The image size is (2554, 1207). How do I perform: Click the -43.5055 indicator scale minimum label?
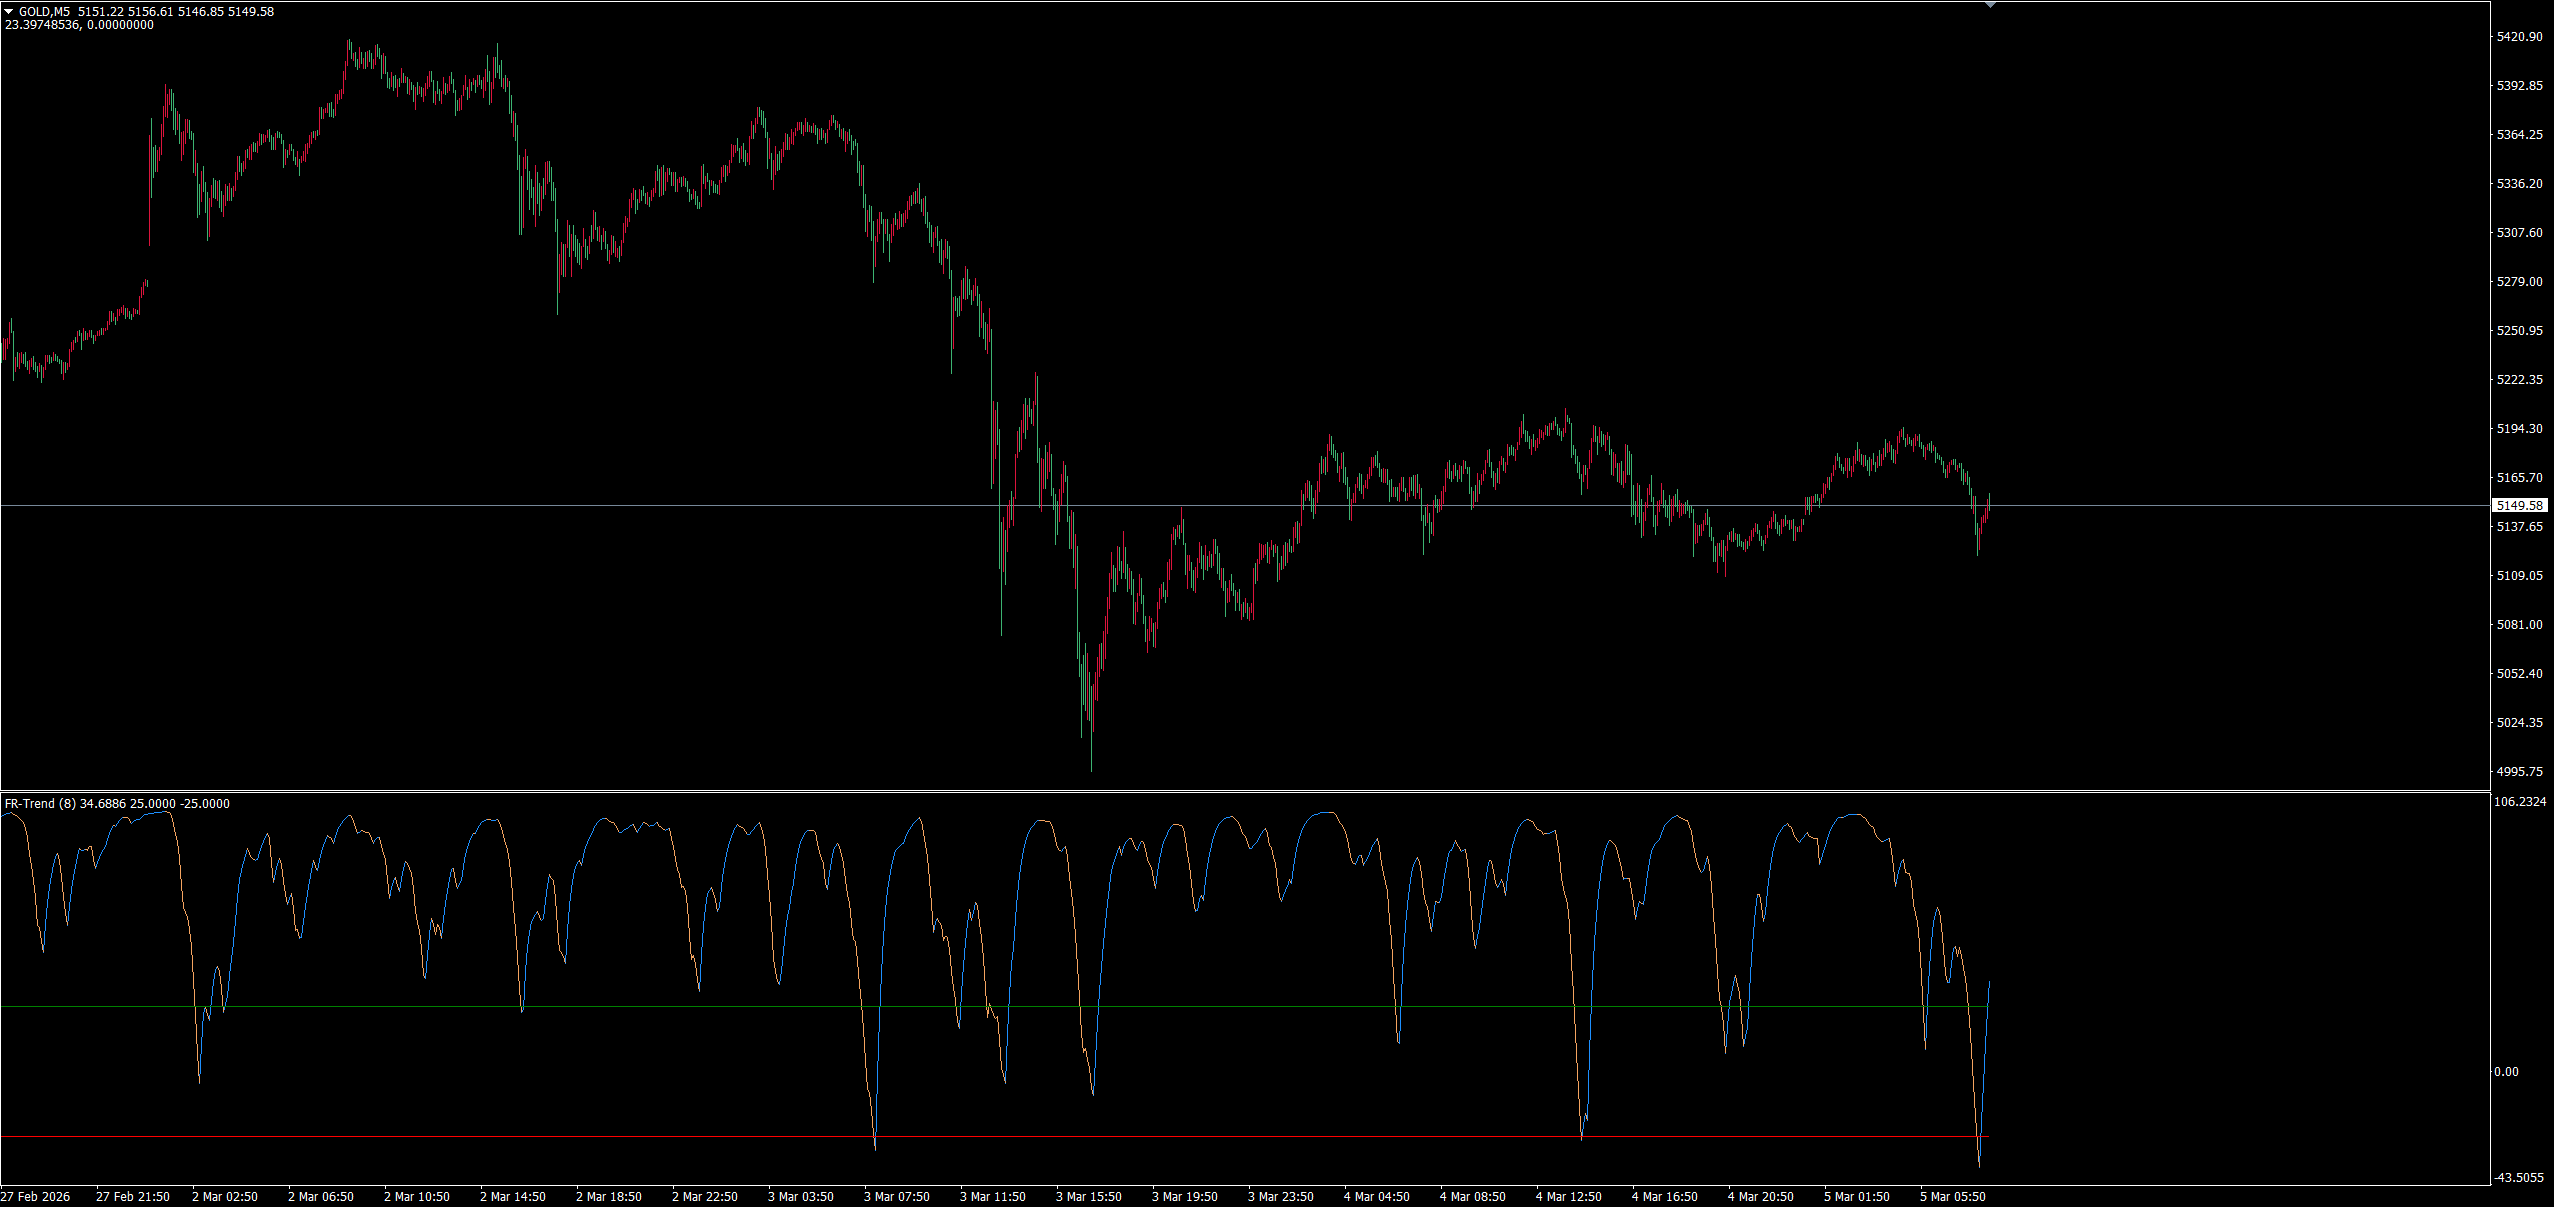2518,1178
